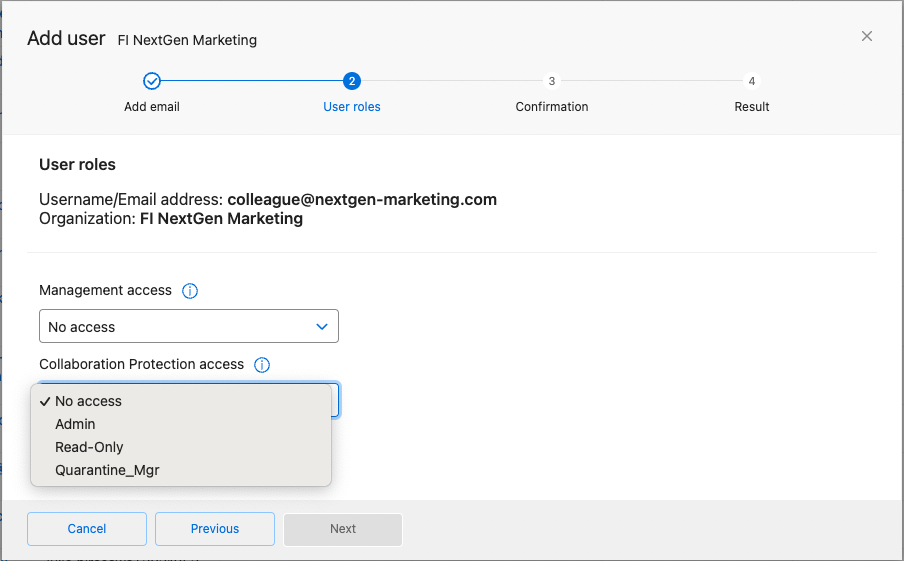
Task: Click the Collaboration Protection access label
Action: (x=142, y=364)
